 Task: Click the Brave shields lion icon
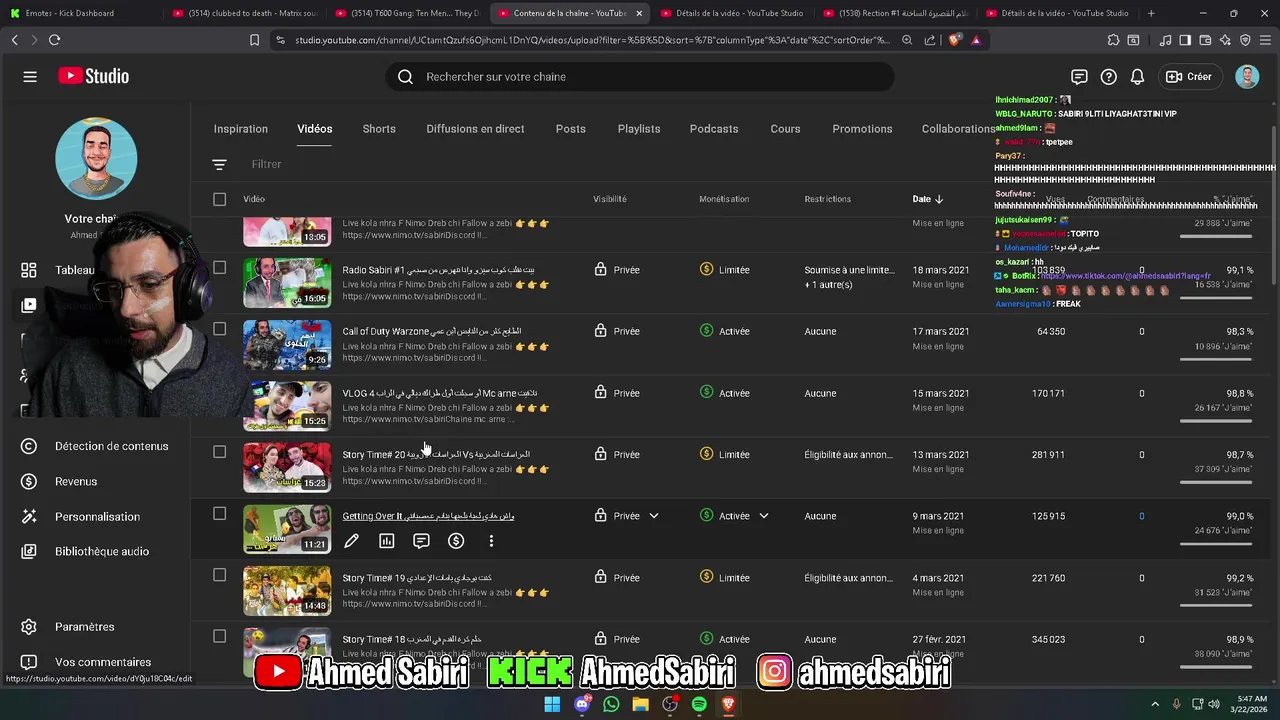[x=954, y=40]
